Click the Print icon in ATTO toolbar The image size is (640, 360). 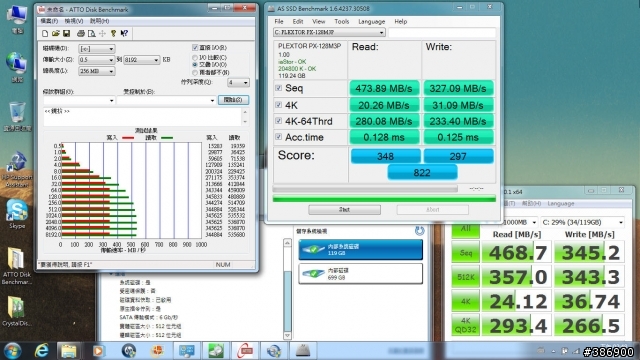(x=81, y=33)
